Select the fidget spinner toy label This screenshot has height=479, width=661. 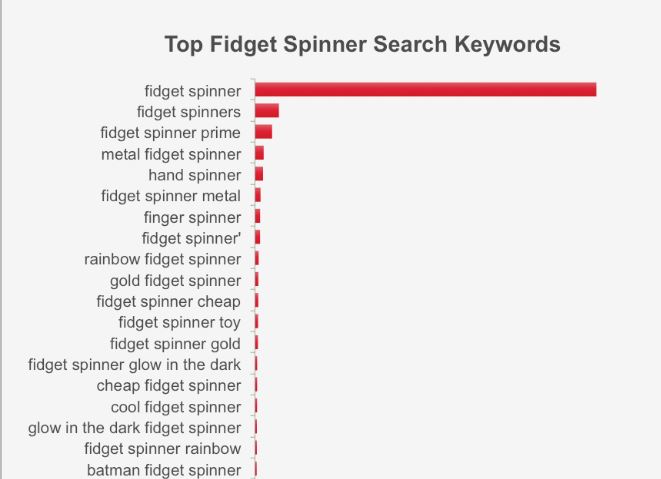coord(179,323)
